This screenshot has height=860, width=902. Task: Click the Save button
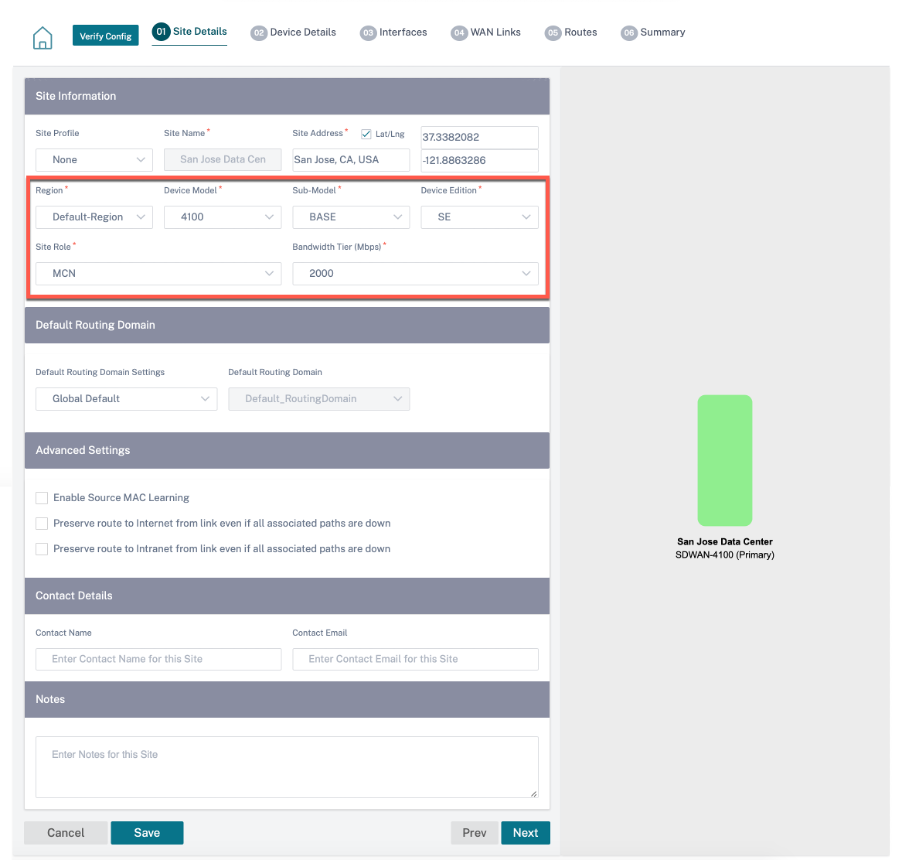(x=147, y=832)
